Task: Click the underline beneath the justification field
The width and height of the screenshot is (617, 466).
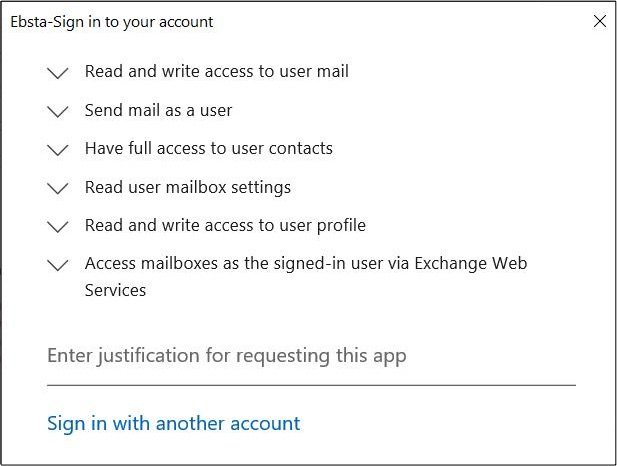Action: point(310,384)
